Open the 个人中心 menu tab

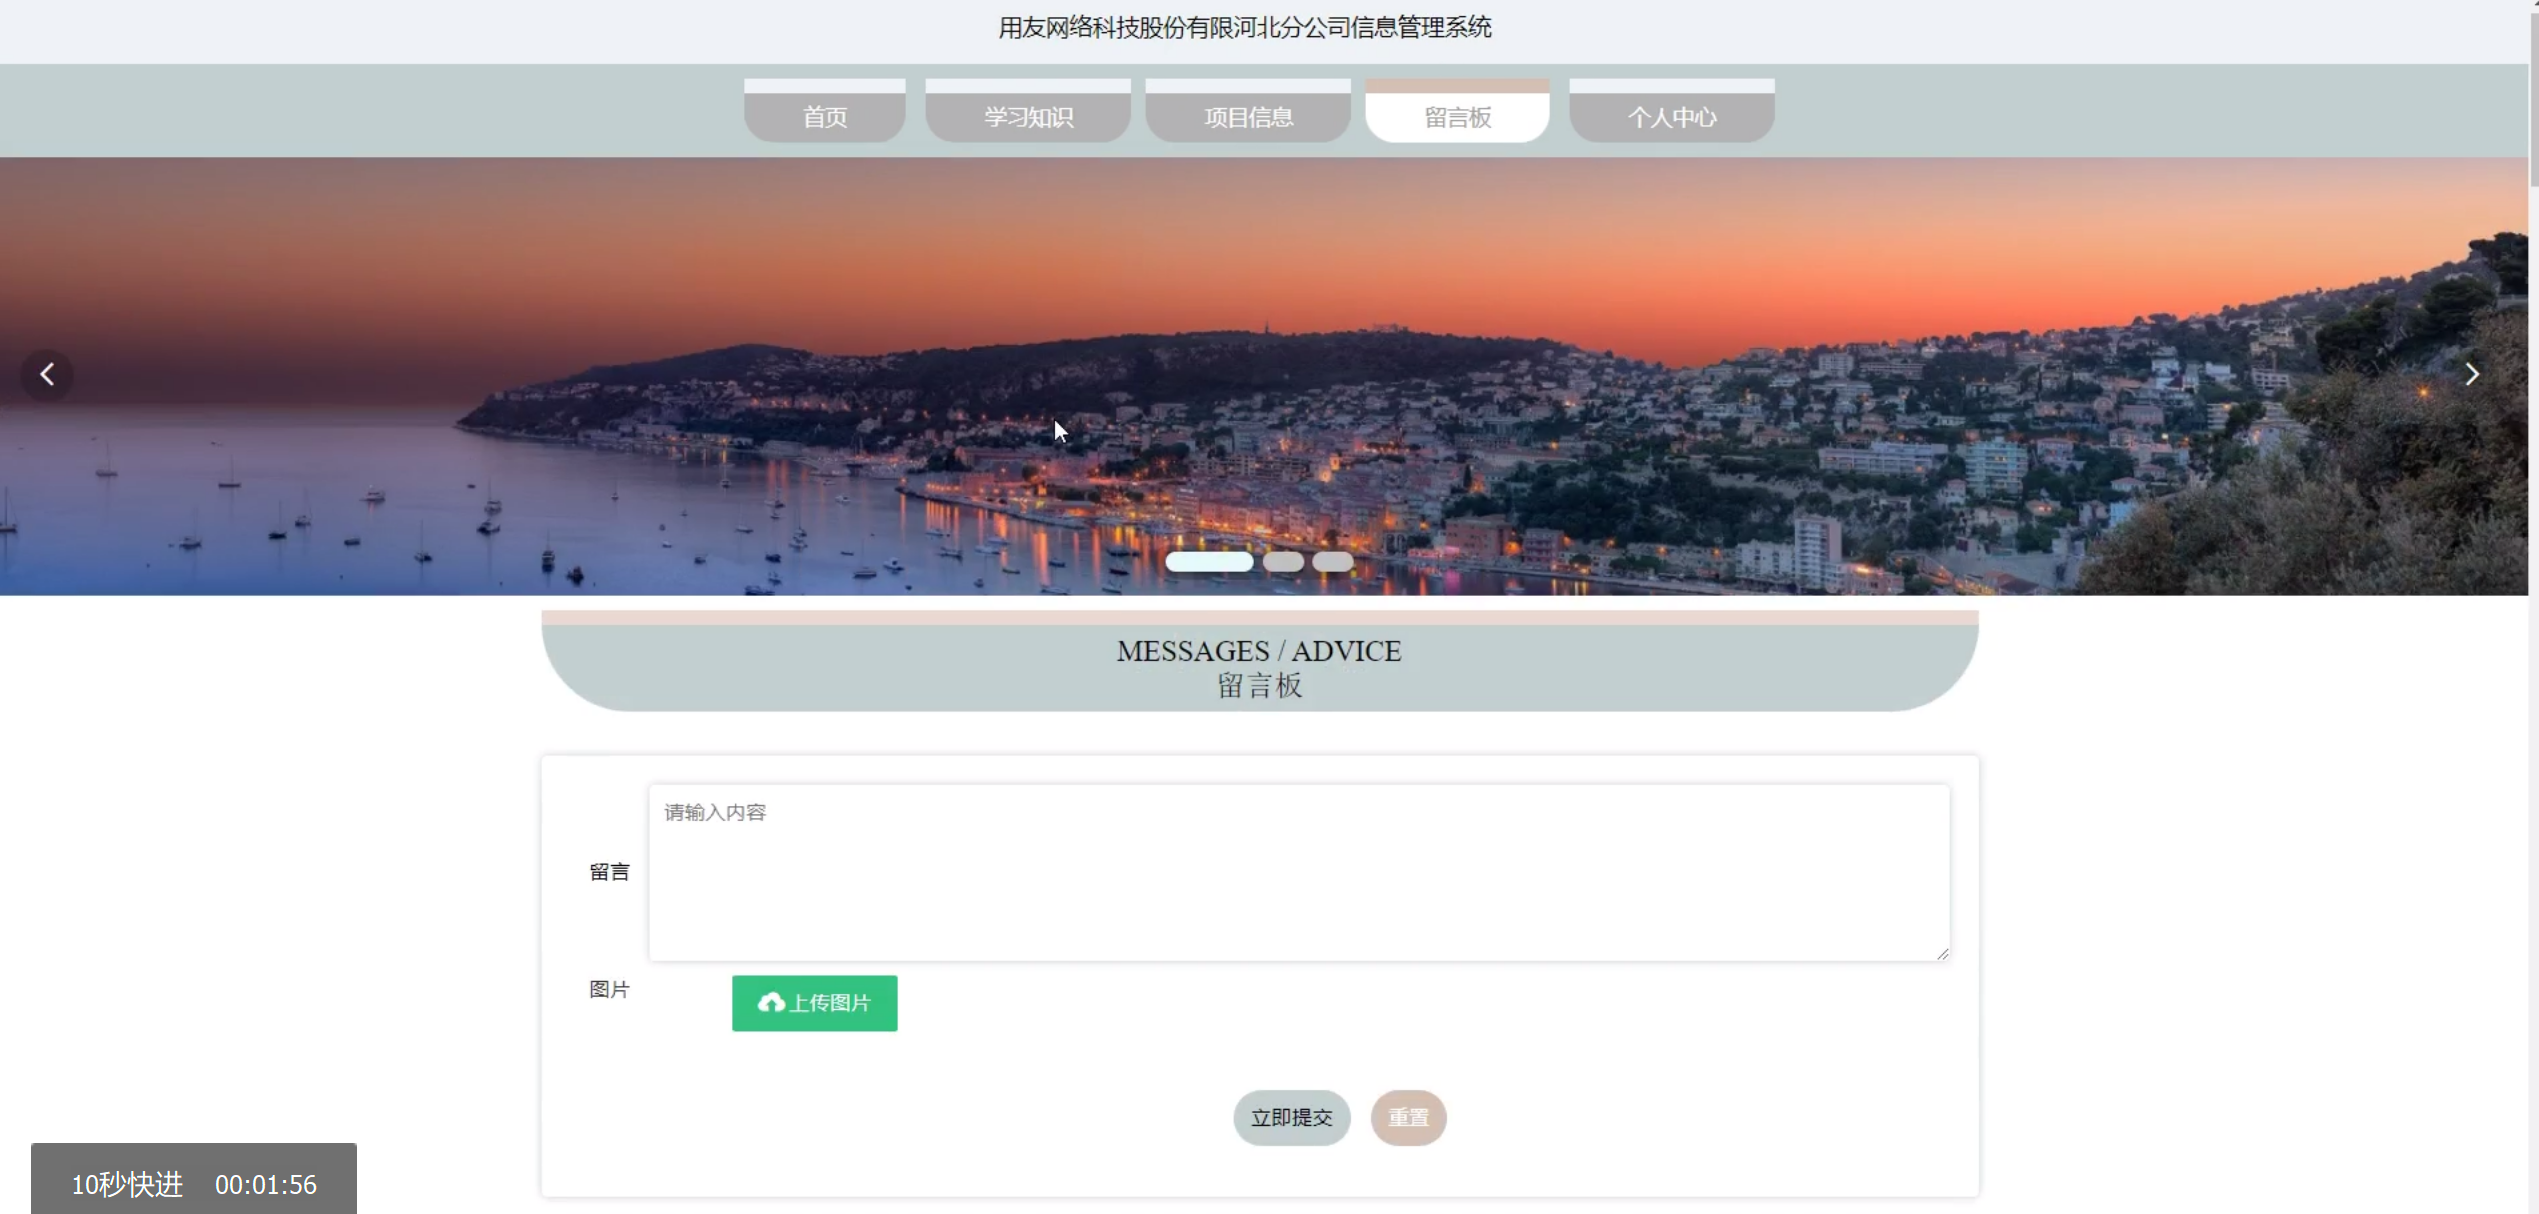(1671, 116)
